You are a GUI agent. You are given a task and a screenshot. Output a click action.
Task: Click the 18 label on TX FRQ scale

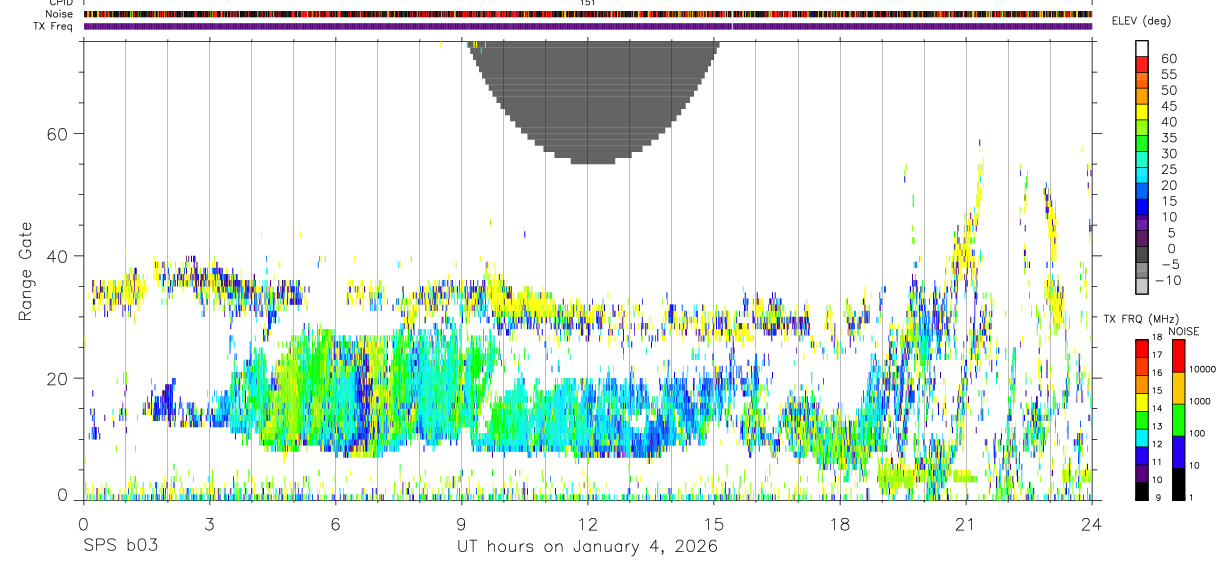pos(1157,338)
